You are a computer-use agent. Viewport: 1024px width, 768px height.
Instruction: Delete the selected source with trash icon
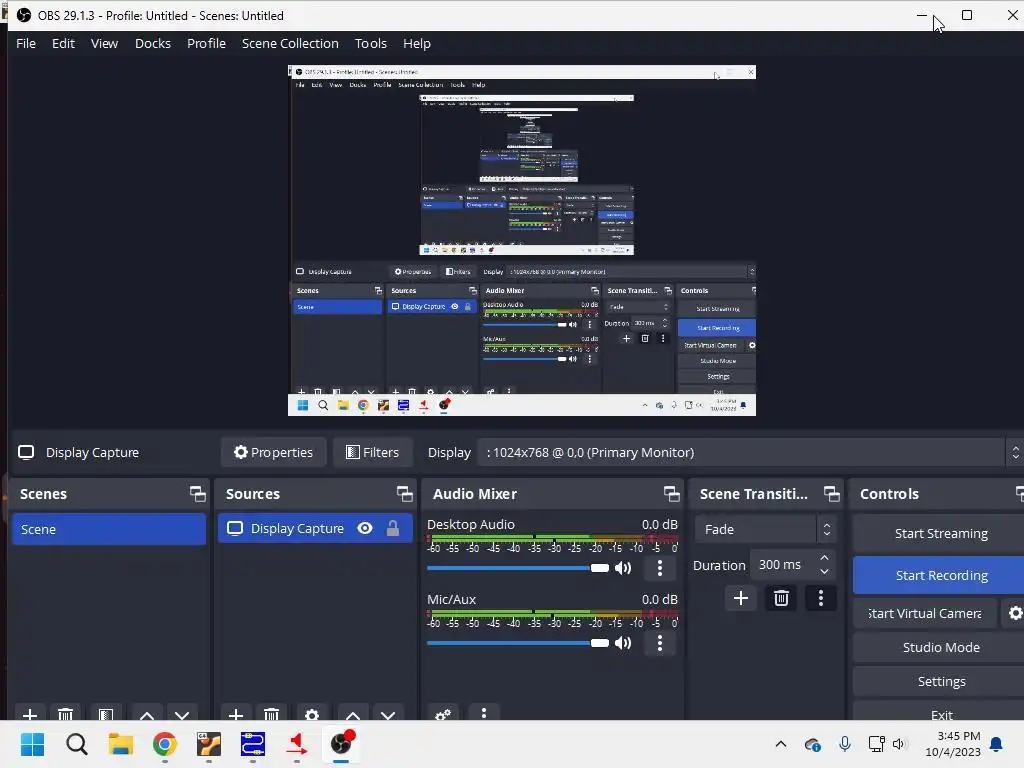point(272,714)
